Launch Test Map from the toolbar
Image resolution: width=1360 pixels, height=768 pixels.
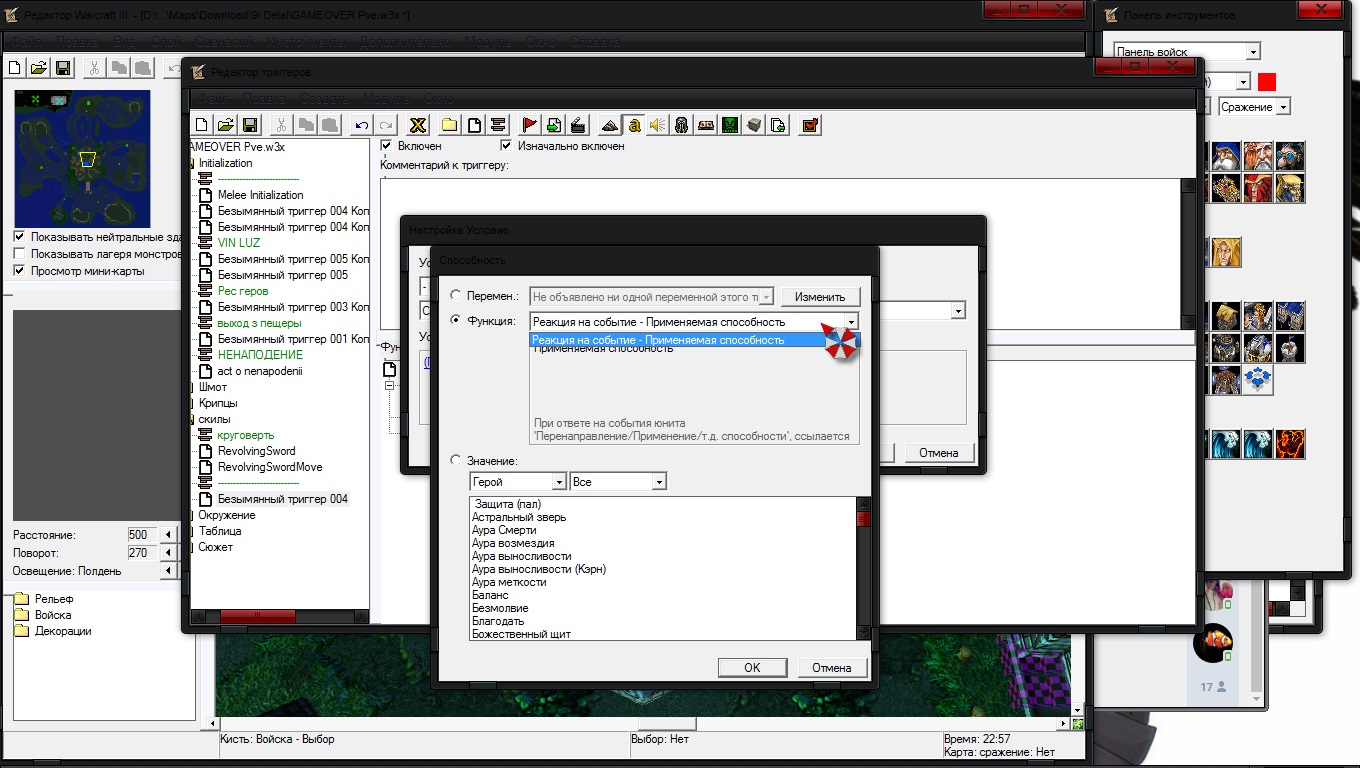pos(810,125)
